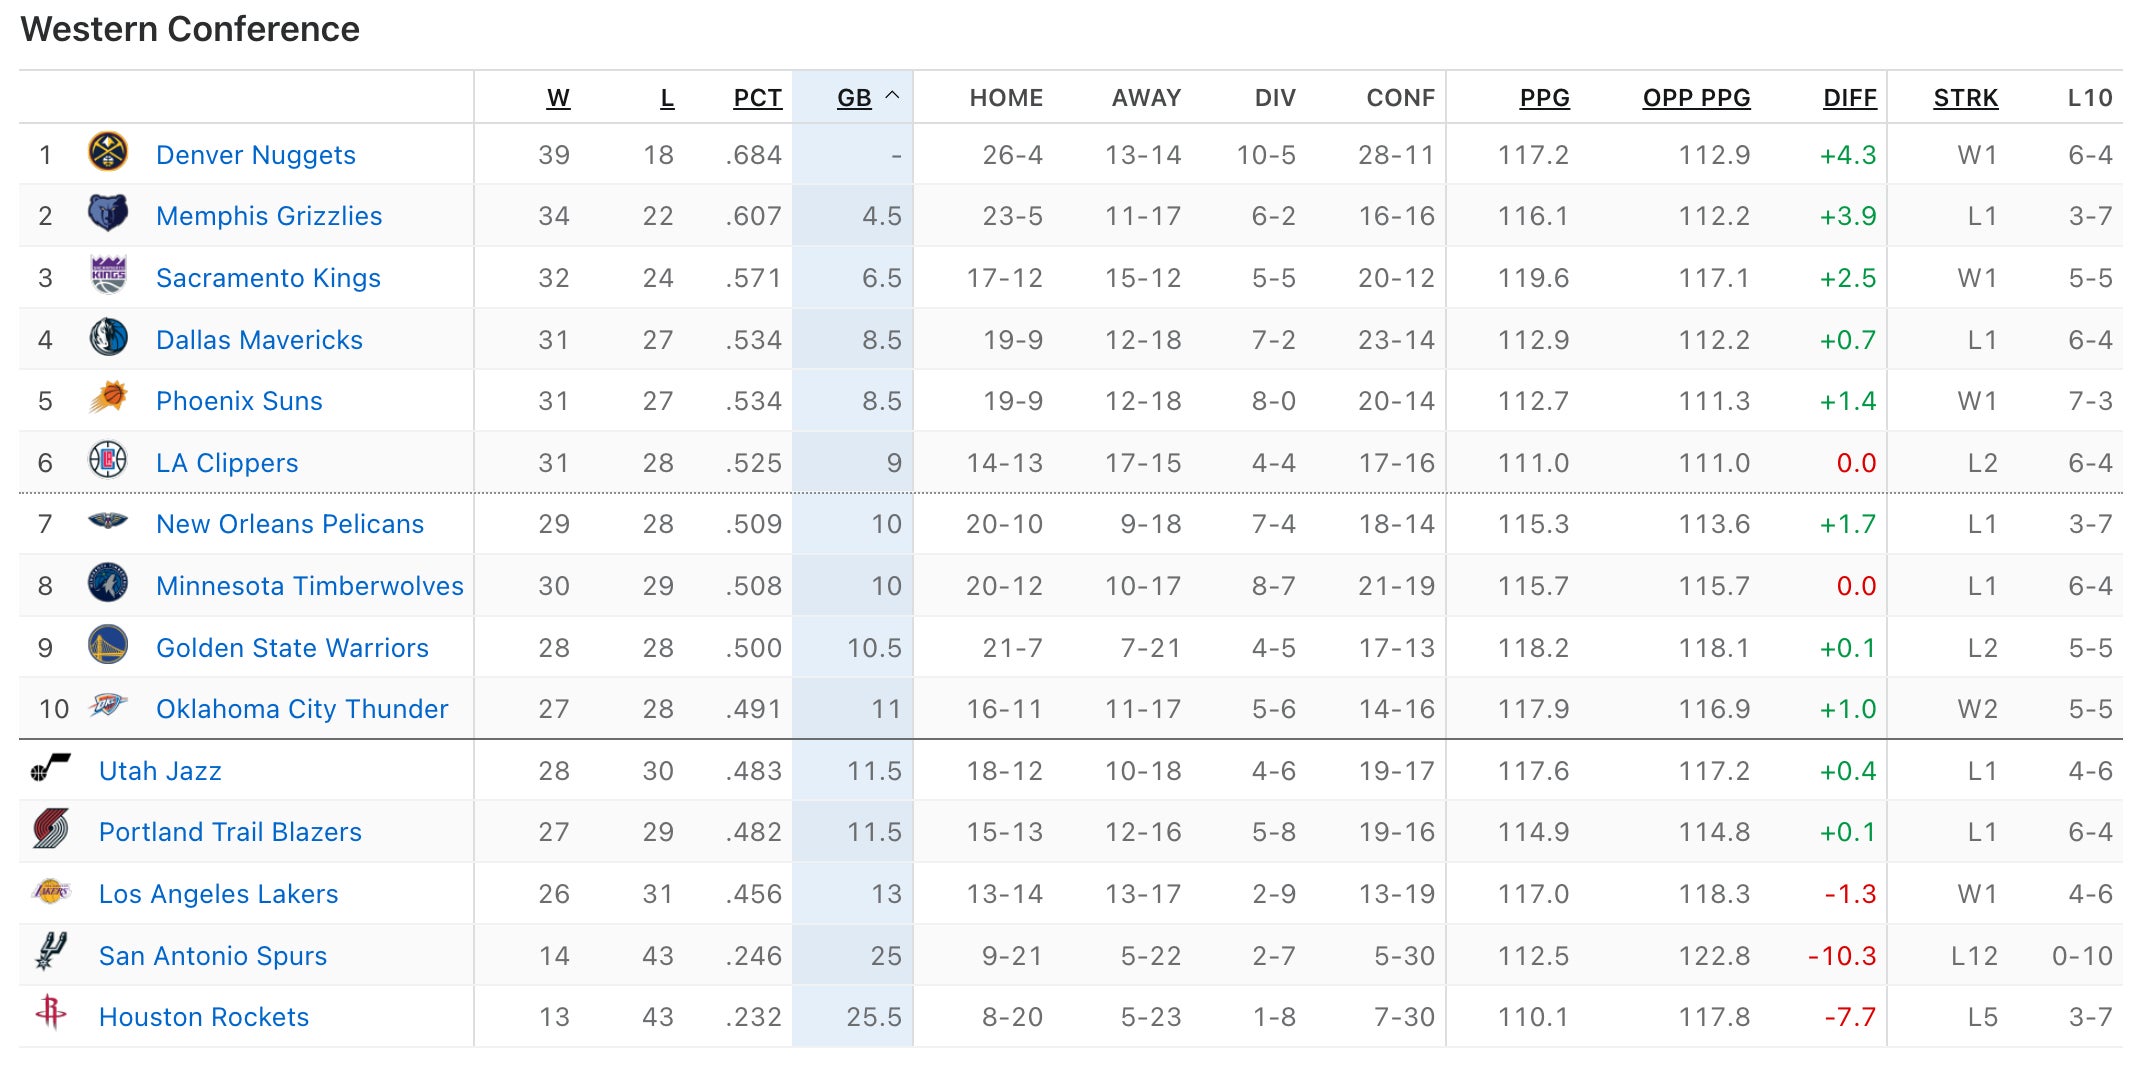Sort by PPG column header
The height and width of the screenshot is (1072, 2140).
[1544, 98]
